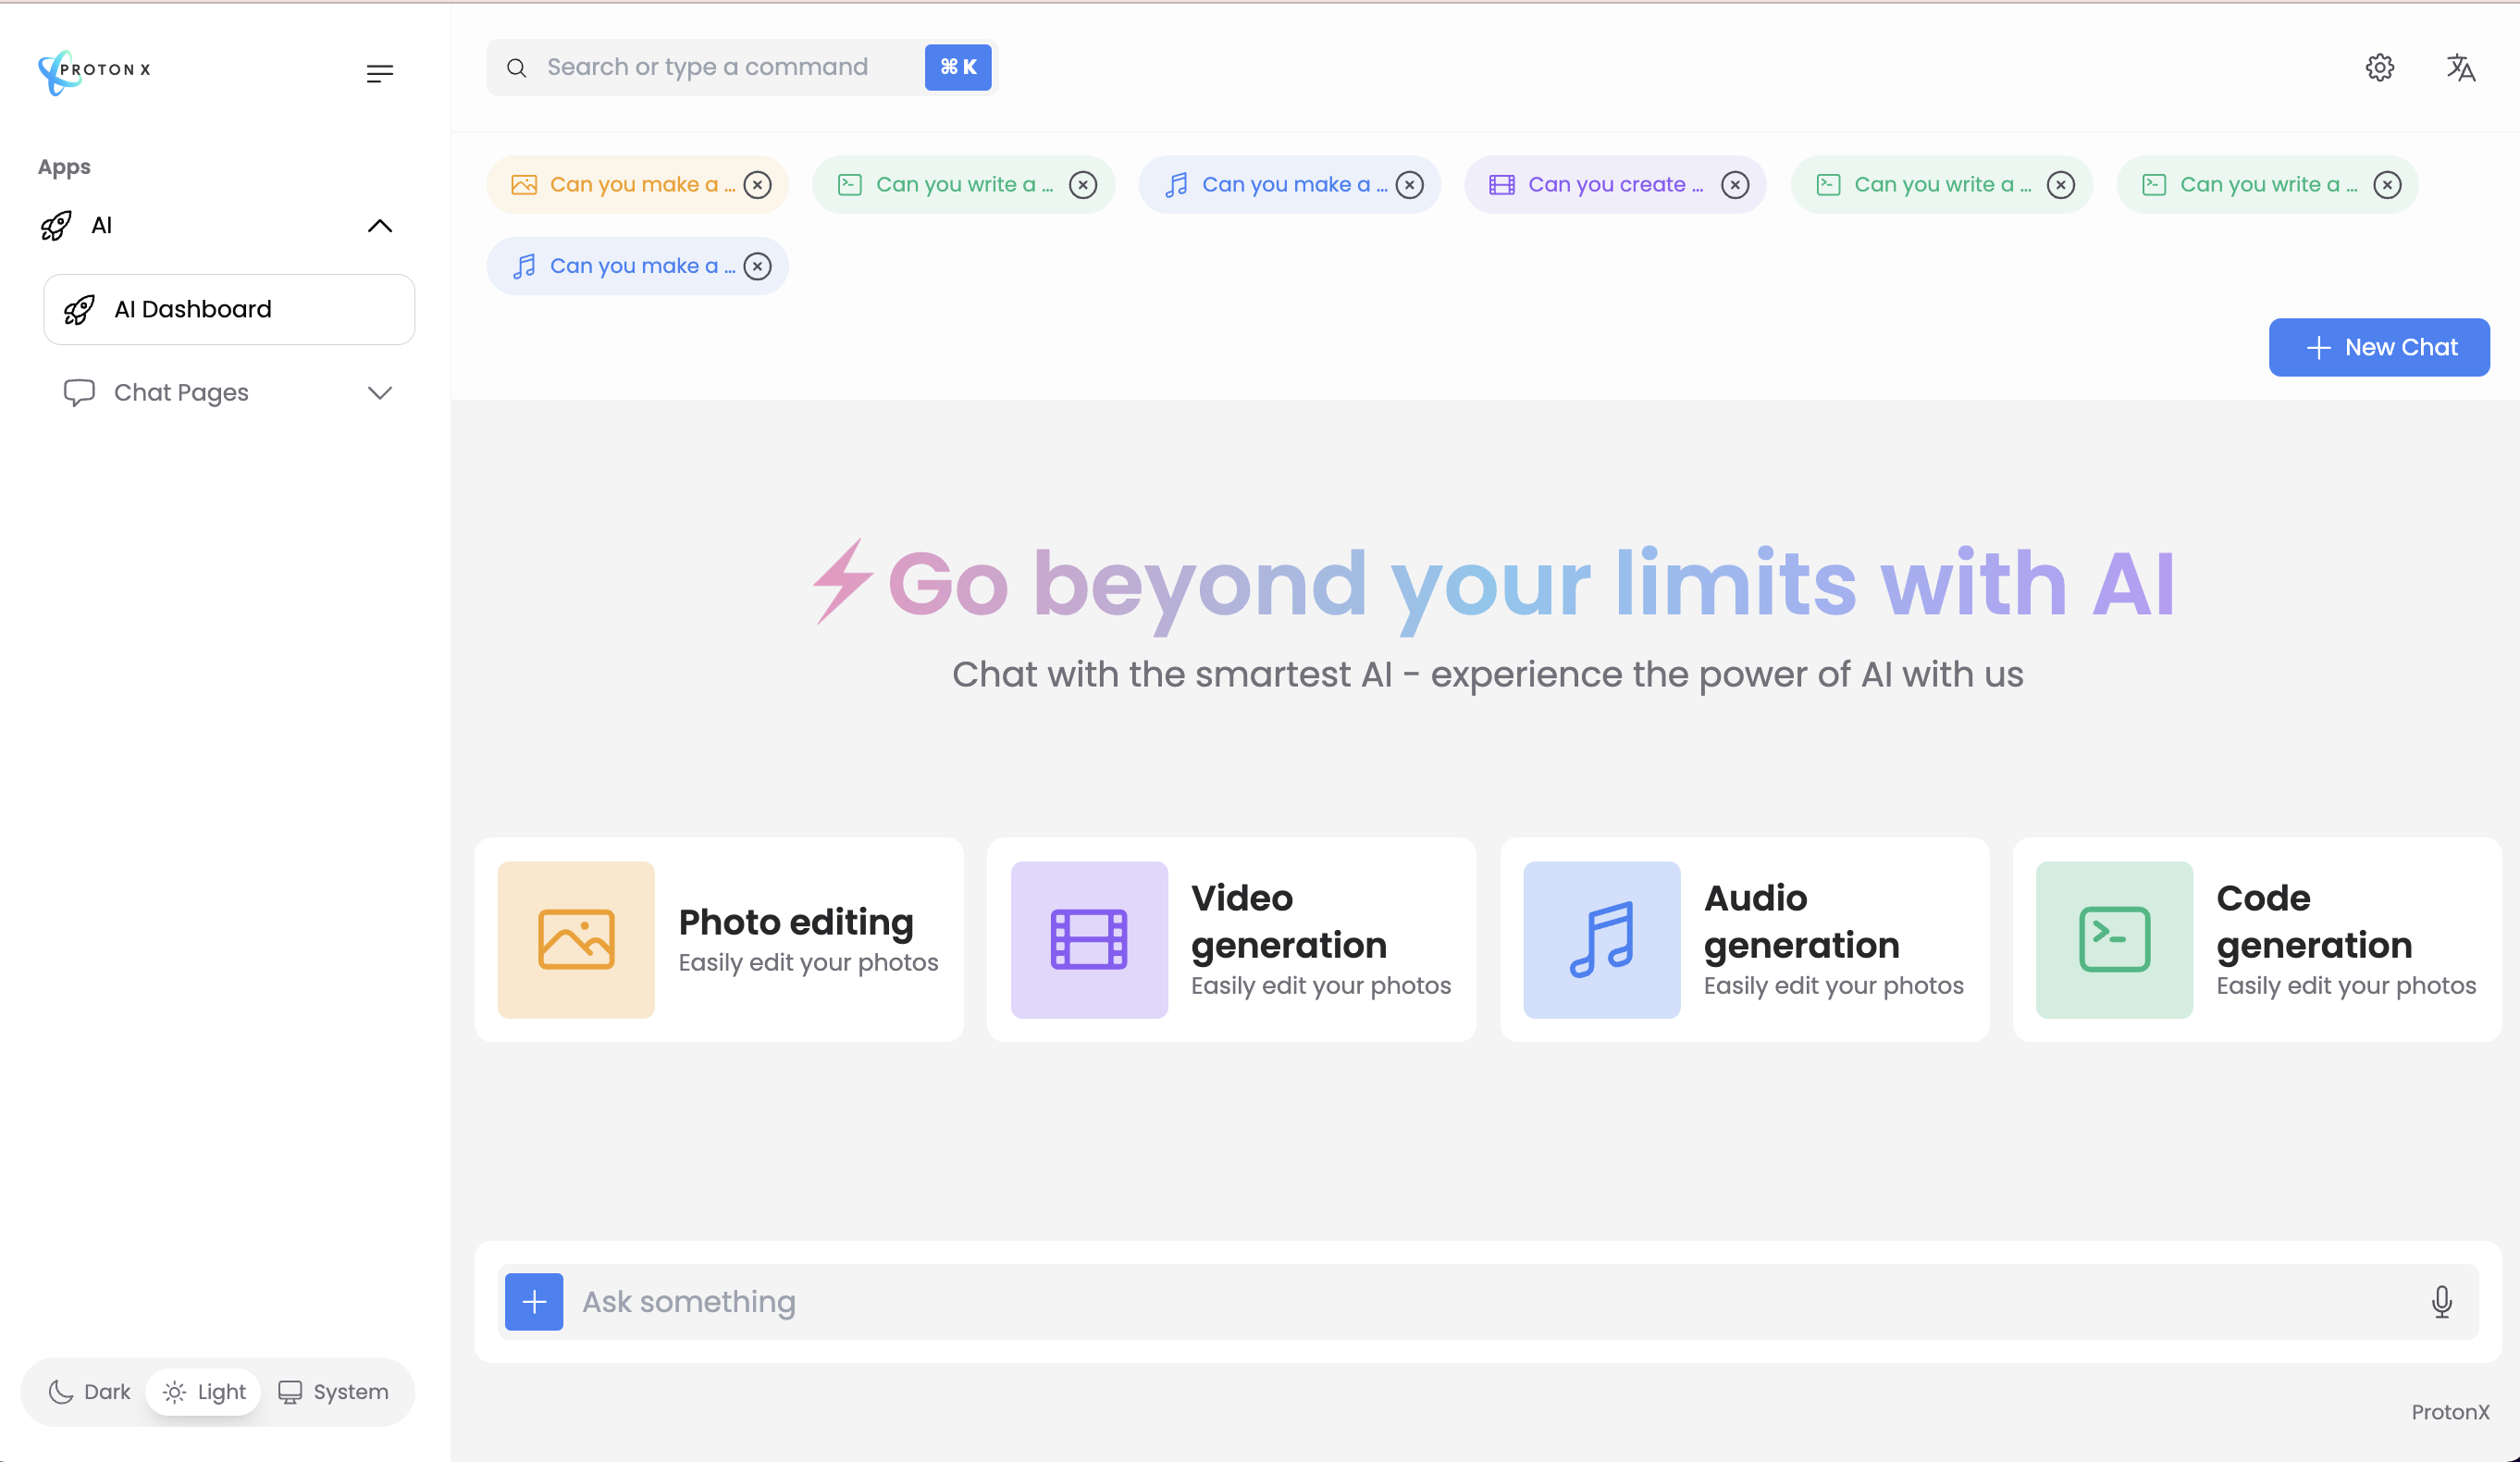Switch to Dark mode
Image resolution: width=2520 pixels, height=1462 pixels.
click(x=89, y=1393)
